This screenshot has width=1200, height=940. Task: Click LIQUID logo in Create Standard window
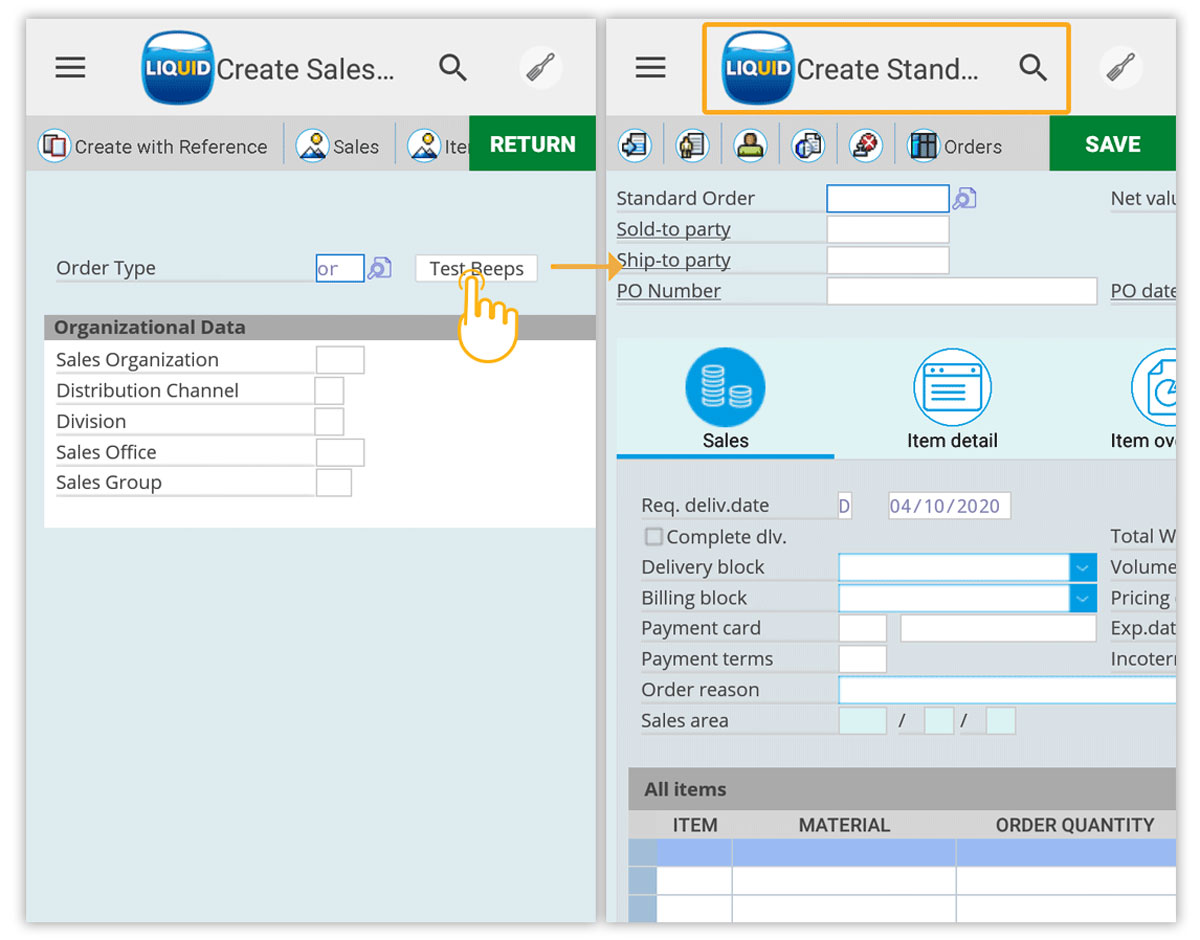[x=758, y=68]
